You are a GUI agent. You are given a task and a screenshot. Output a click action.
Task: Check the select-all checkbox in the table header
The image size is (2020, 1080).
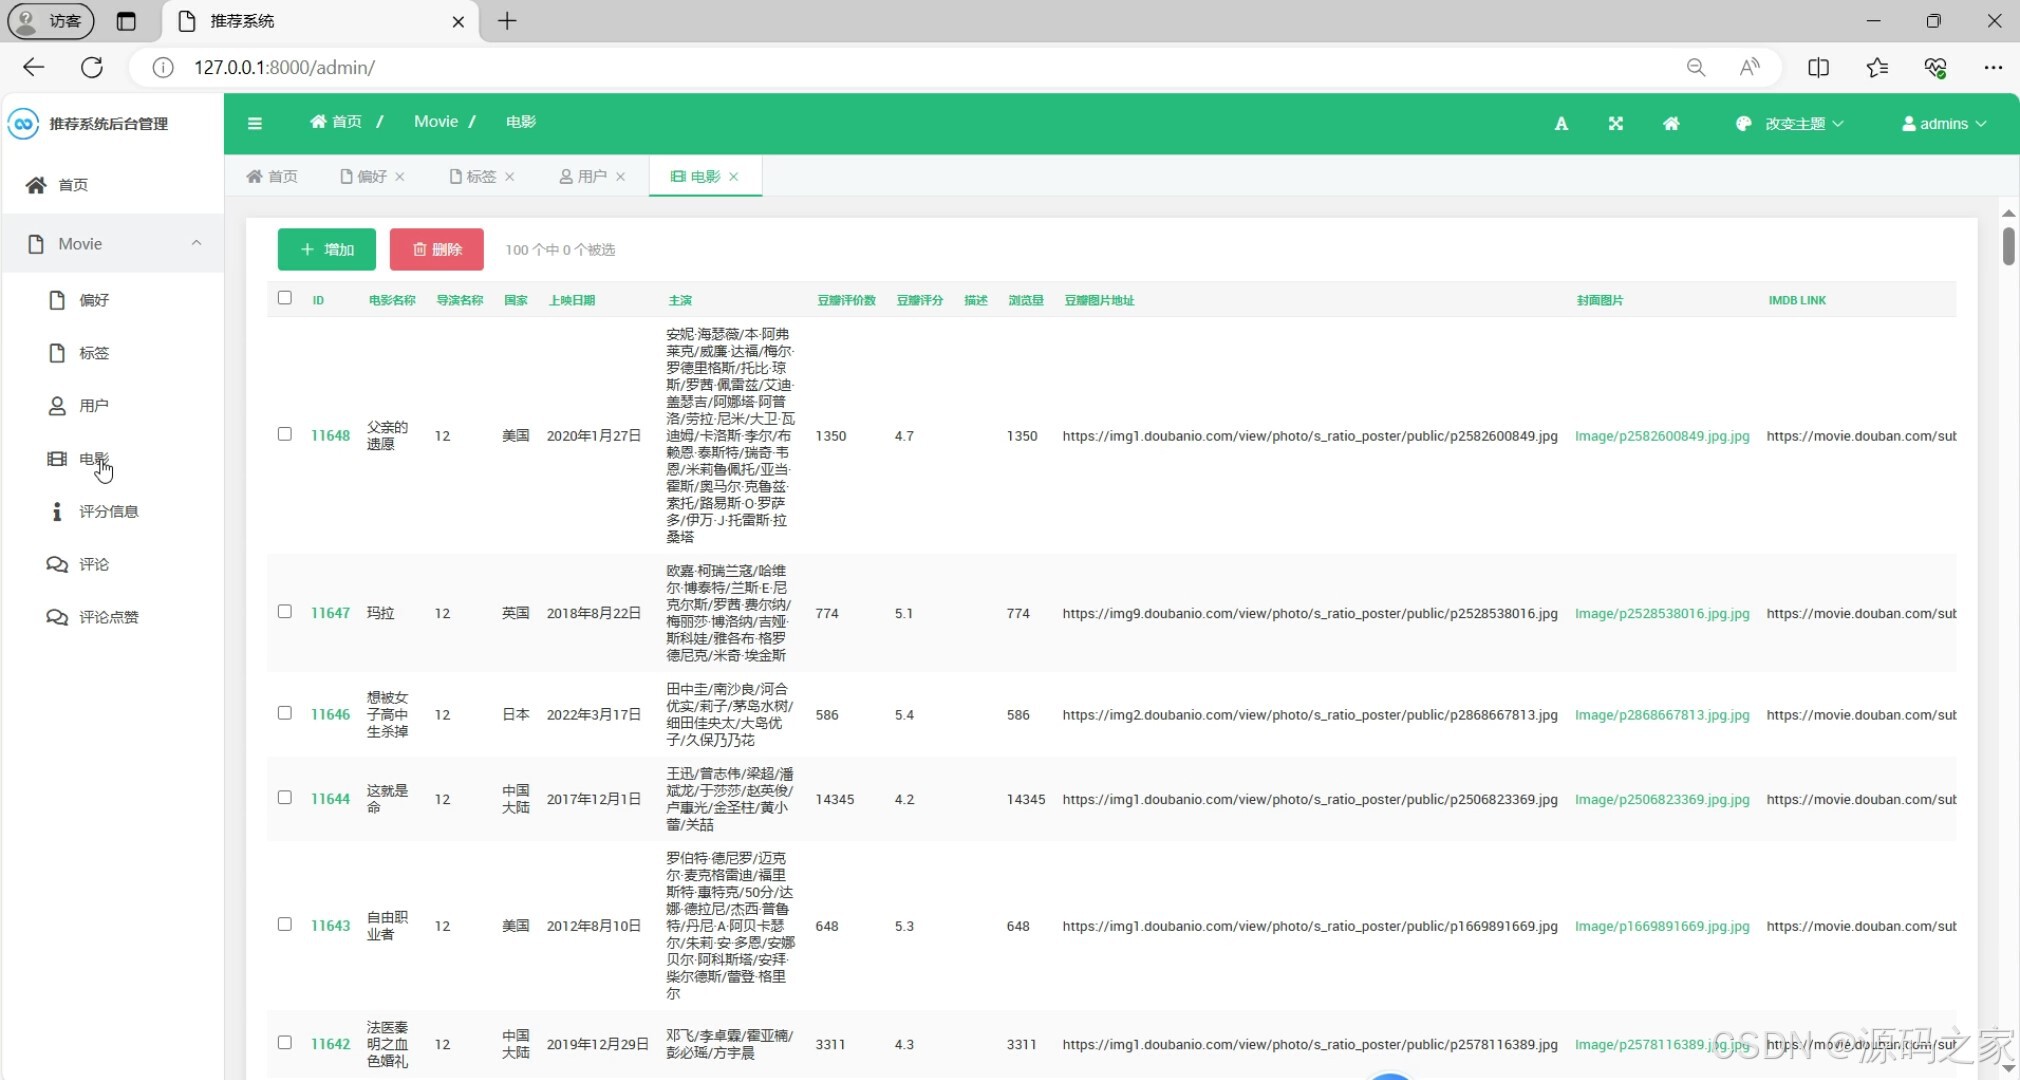(x=285, y=298)
